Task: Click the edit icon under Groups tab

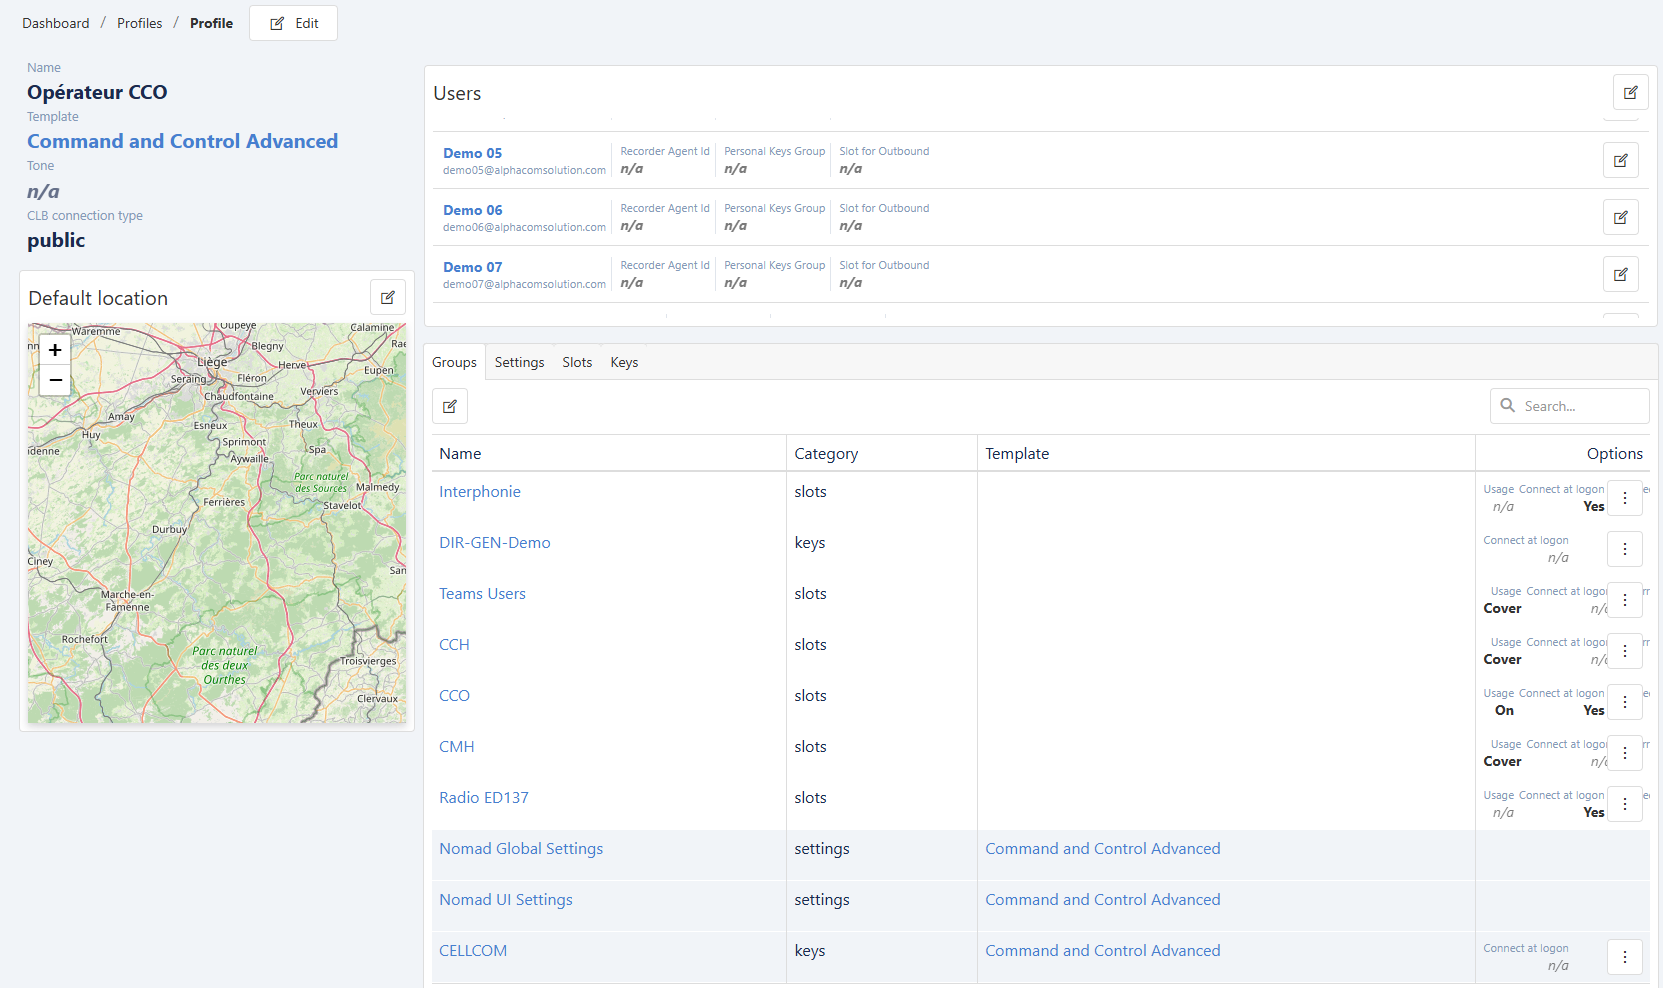Action: [450, 406]
